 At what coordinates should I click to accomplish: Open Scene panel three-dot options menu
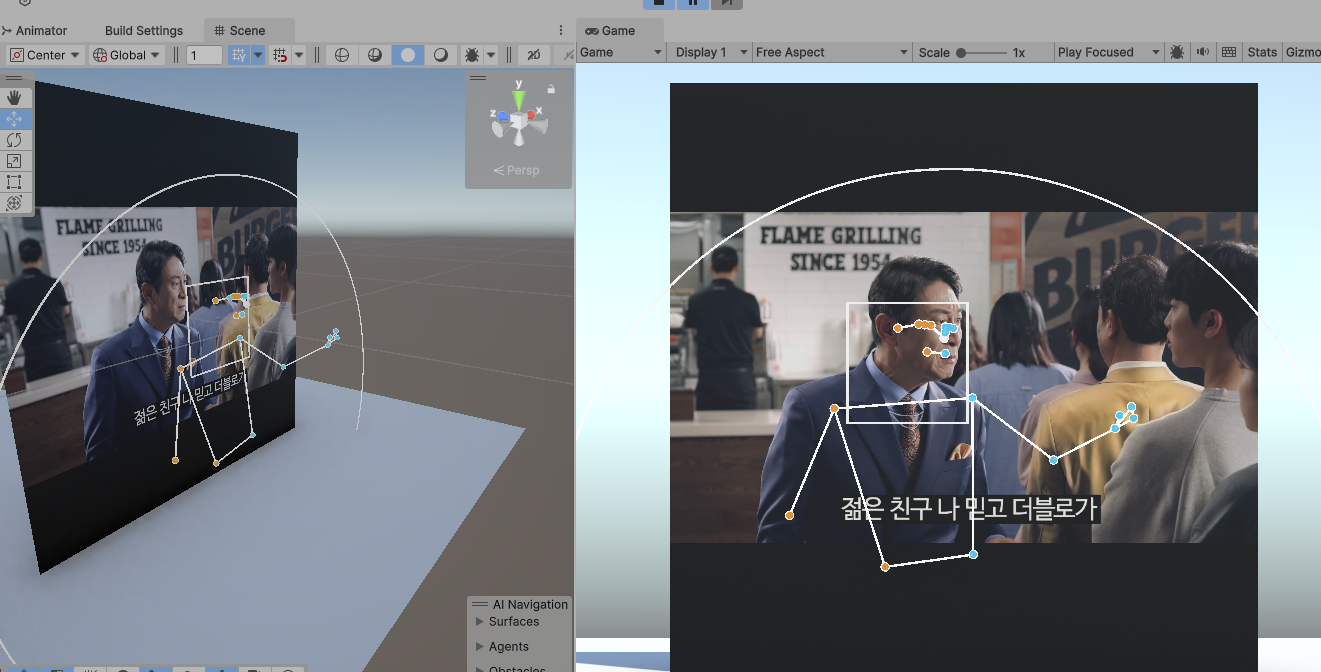point(561,31)
